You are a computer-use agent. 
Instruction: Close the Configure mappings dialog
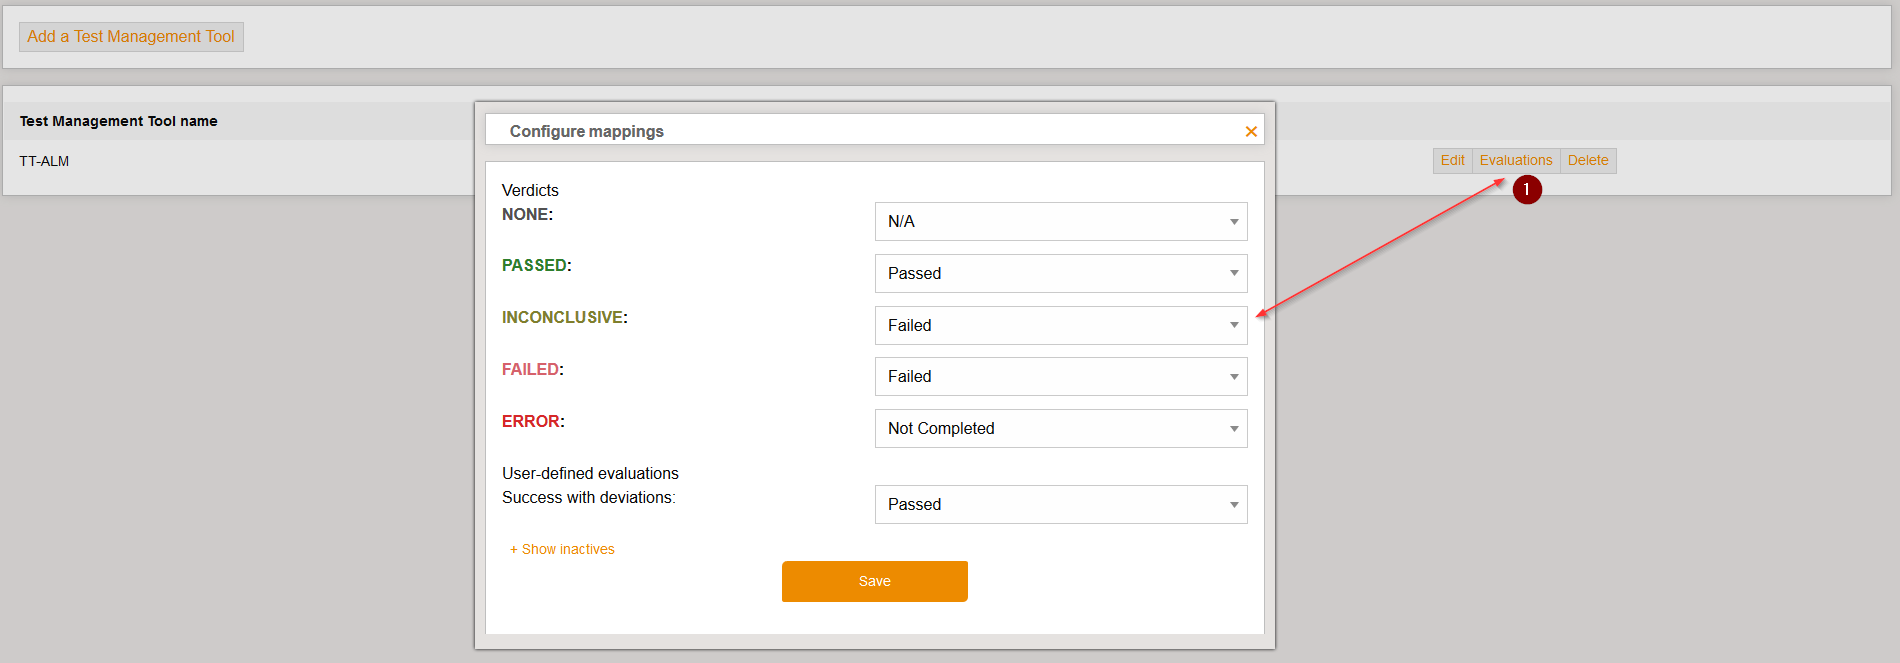tap(1250, 132)
